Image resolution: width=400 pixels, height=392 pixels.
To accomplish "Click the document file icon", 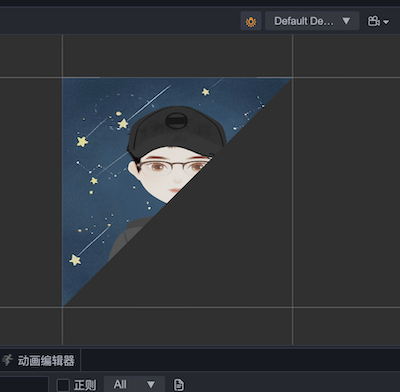I will [179, 385].
